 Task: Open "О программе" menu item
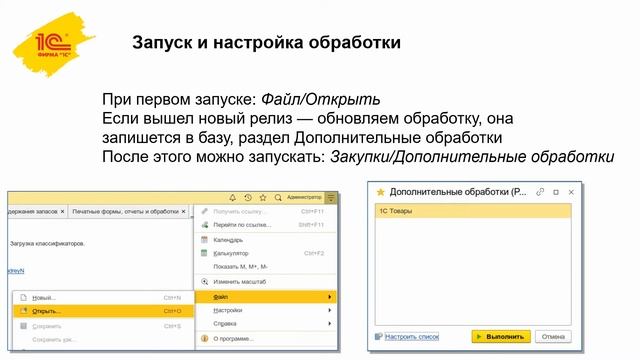tap(265, 339)
